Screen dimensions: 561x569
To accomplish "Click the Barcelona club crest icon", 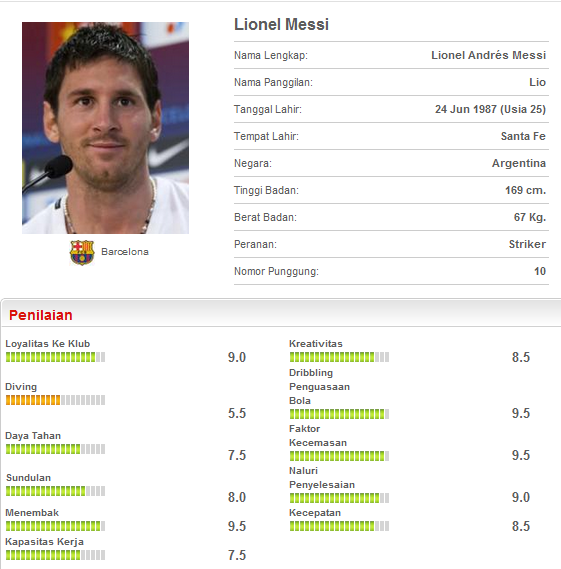I will 82,252.
